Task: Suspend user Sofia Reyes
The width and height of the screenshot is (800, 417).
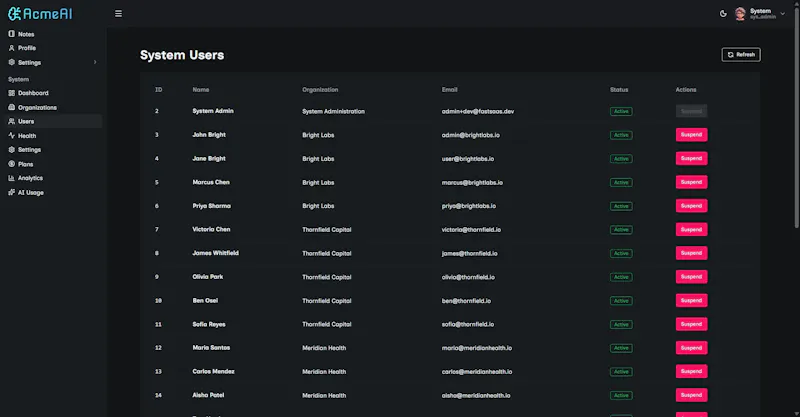Action: click(691, 324)
